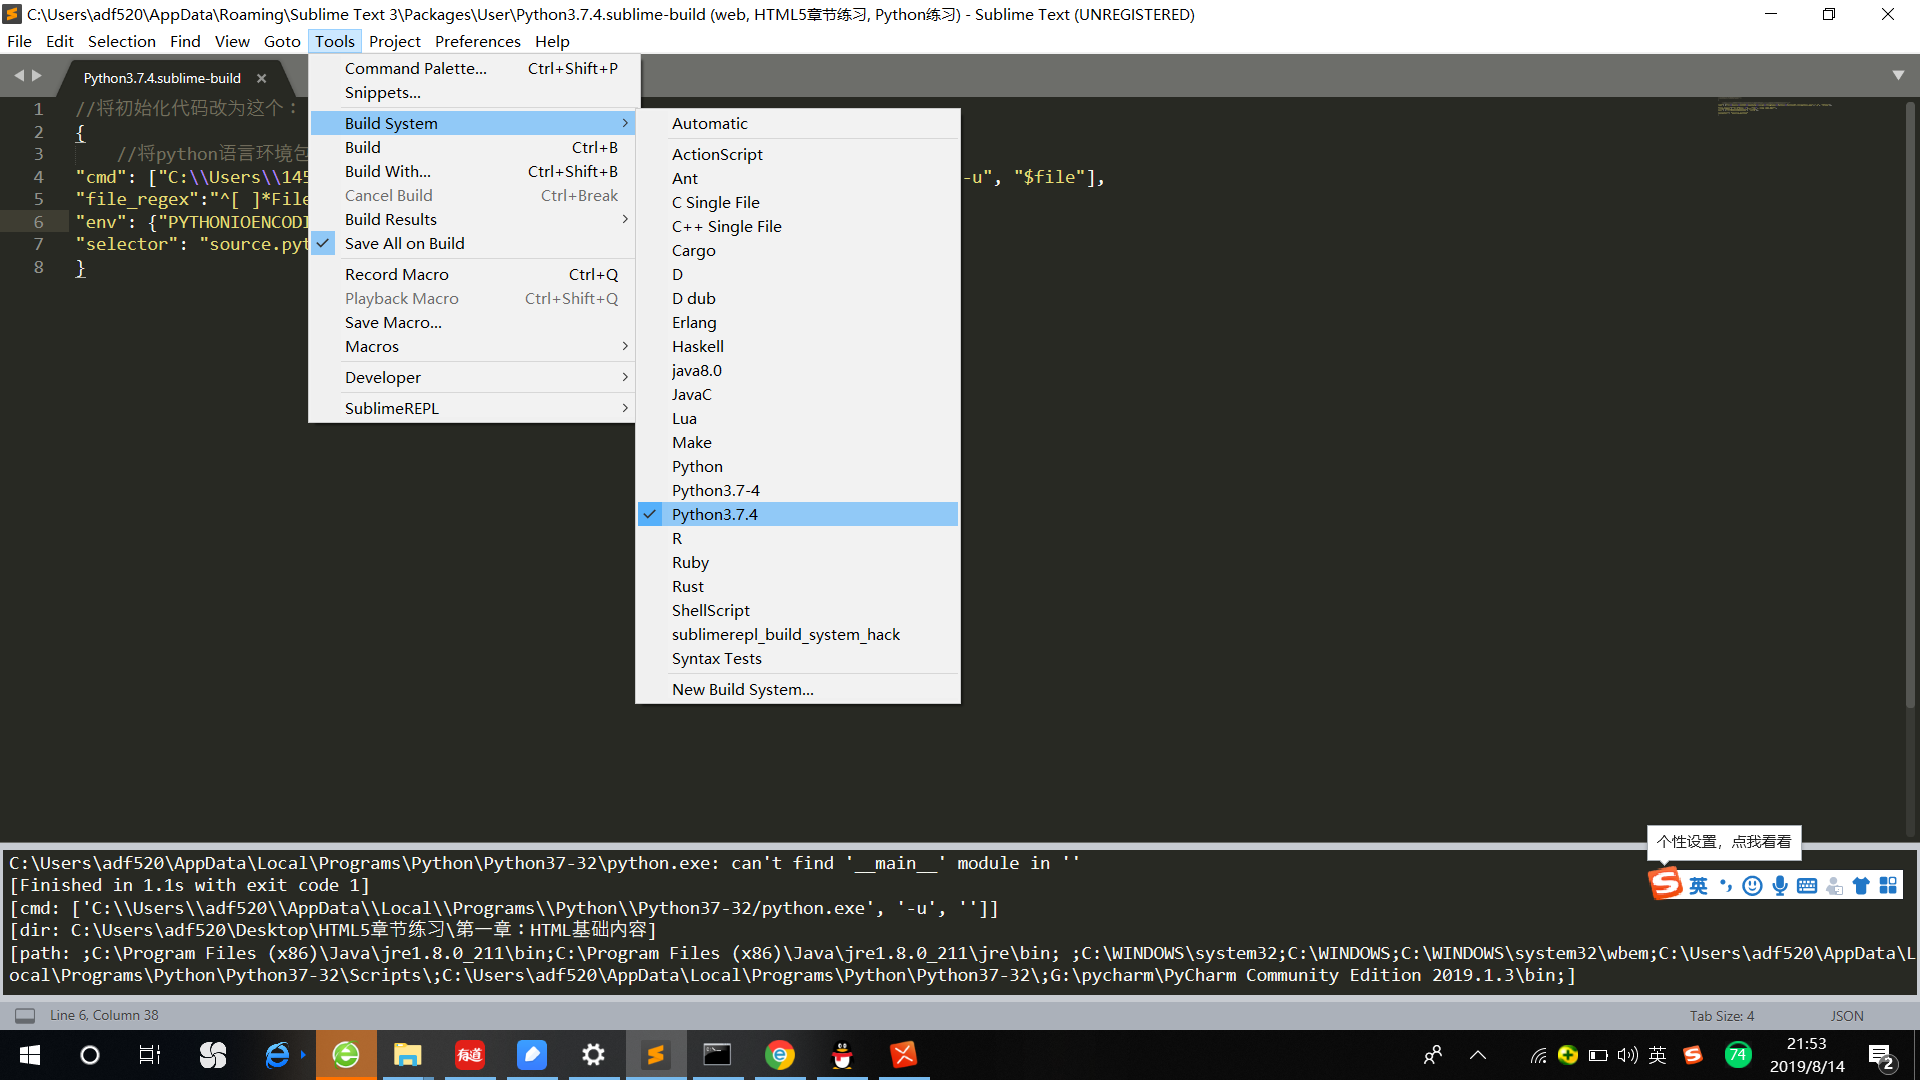The width and height of the screenshot is (1920, 1080).
Task: Click the Sogou input method S logo
Action: [1665, 884]
